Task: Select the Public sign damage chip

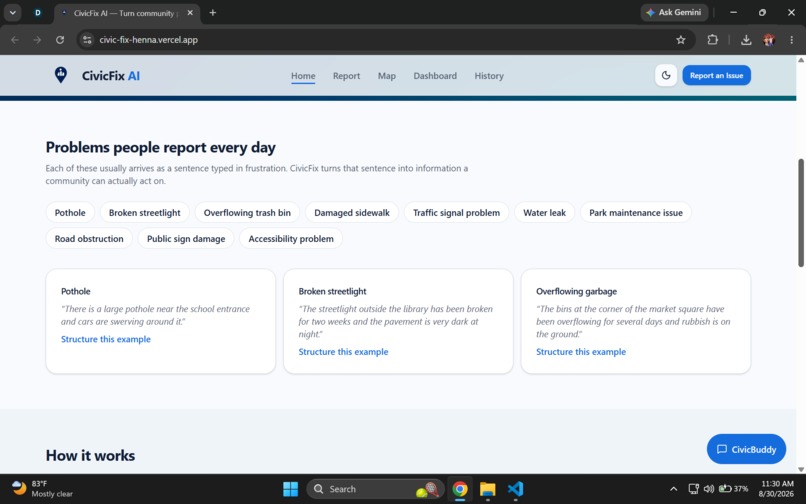Action: [x=186, y=239]
